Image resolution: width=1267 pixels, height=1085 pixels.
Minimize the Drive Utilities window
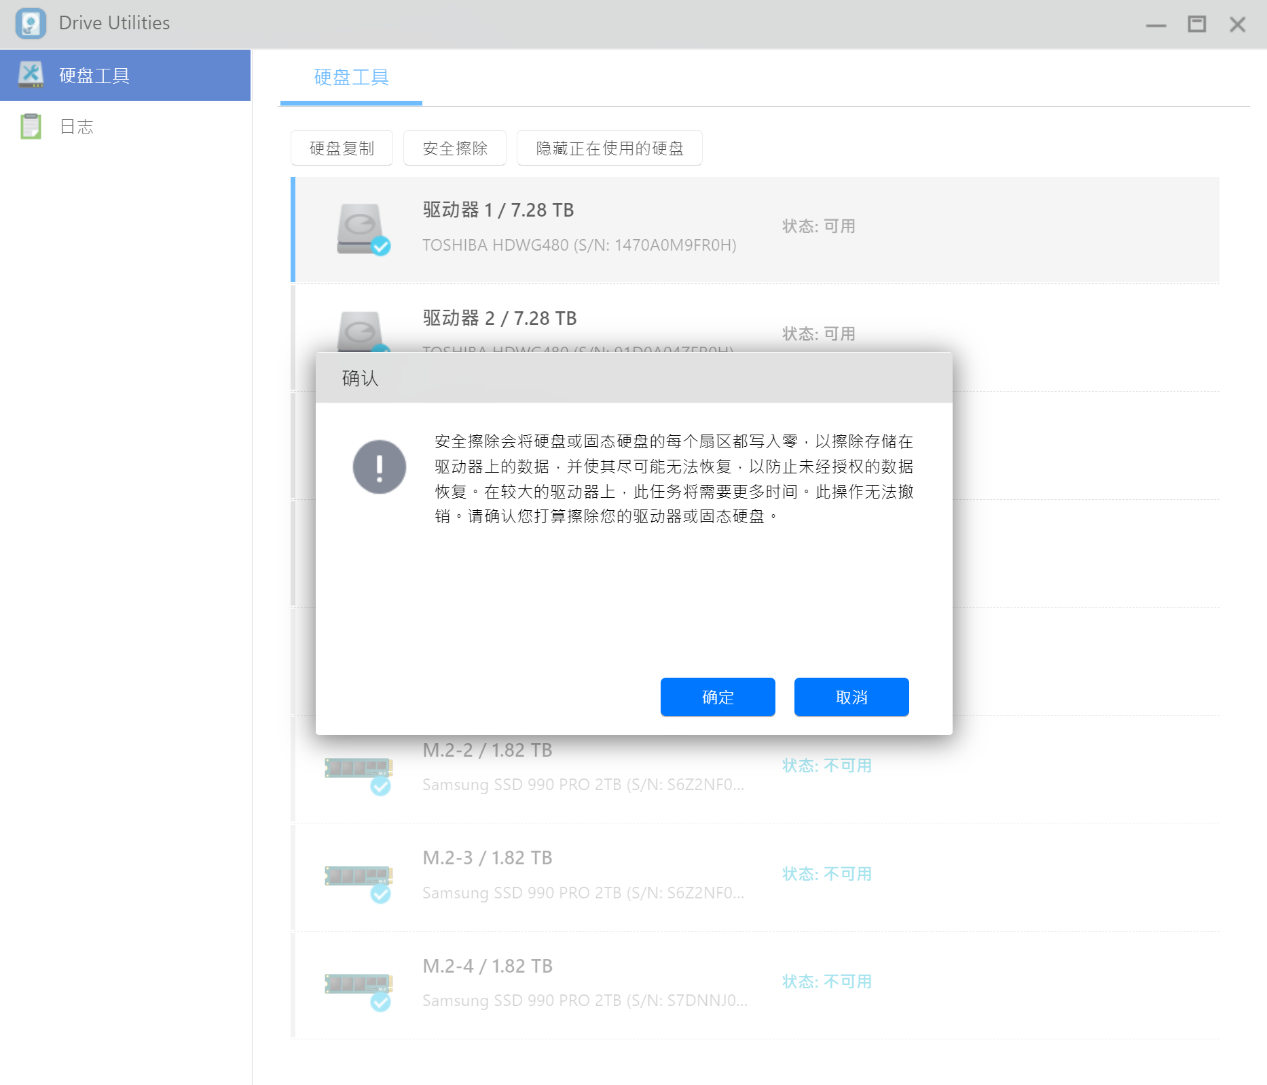[x=1156, y=24]
